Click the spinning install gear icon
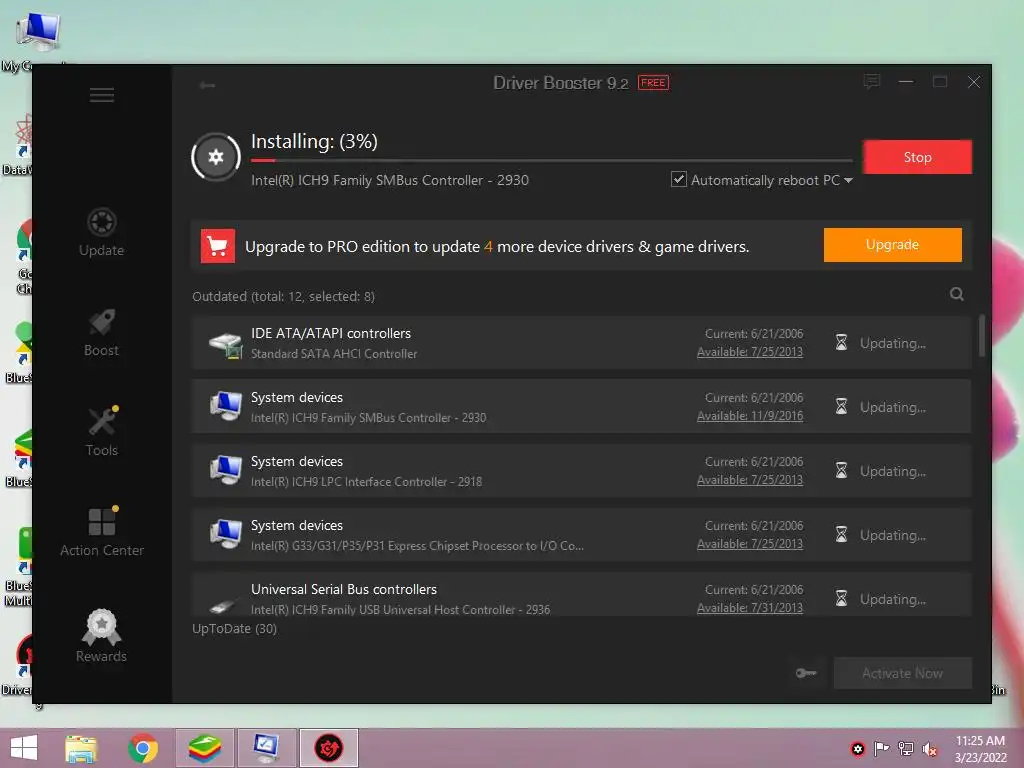The width and height of the screenshot is (1024, 768). (x=216, y=157)
